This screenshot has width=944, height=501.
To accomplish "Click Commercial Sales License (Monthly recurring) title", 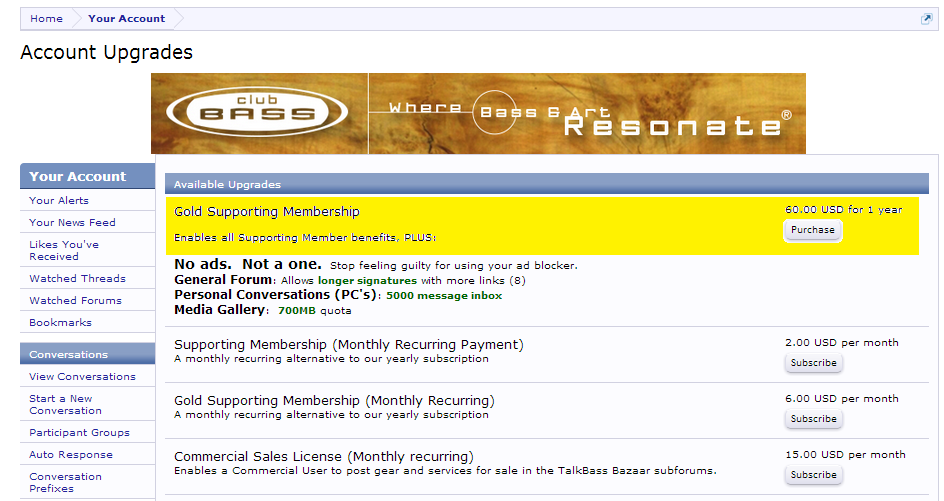I will coord(324,456).
